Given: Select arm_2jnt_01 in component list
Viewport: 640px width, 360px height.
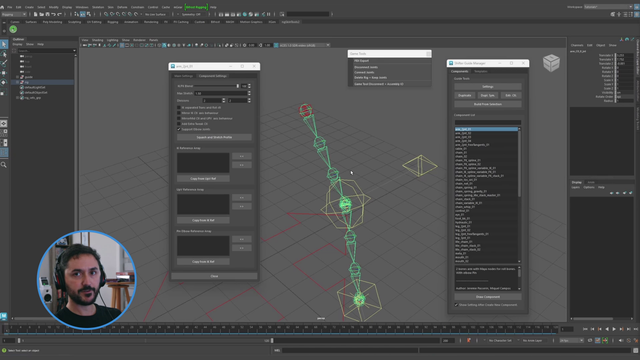Looking at the screenshot, I should 486,129.
